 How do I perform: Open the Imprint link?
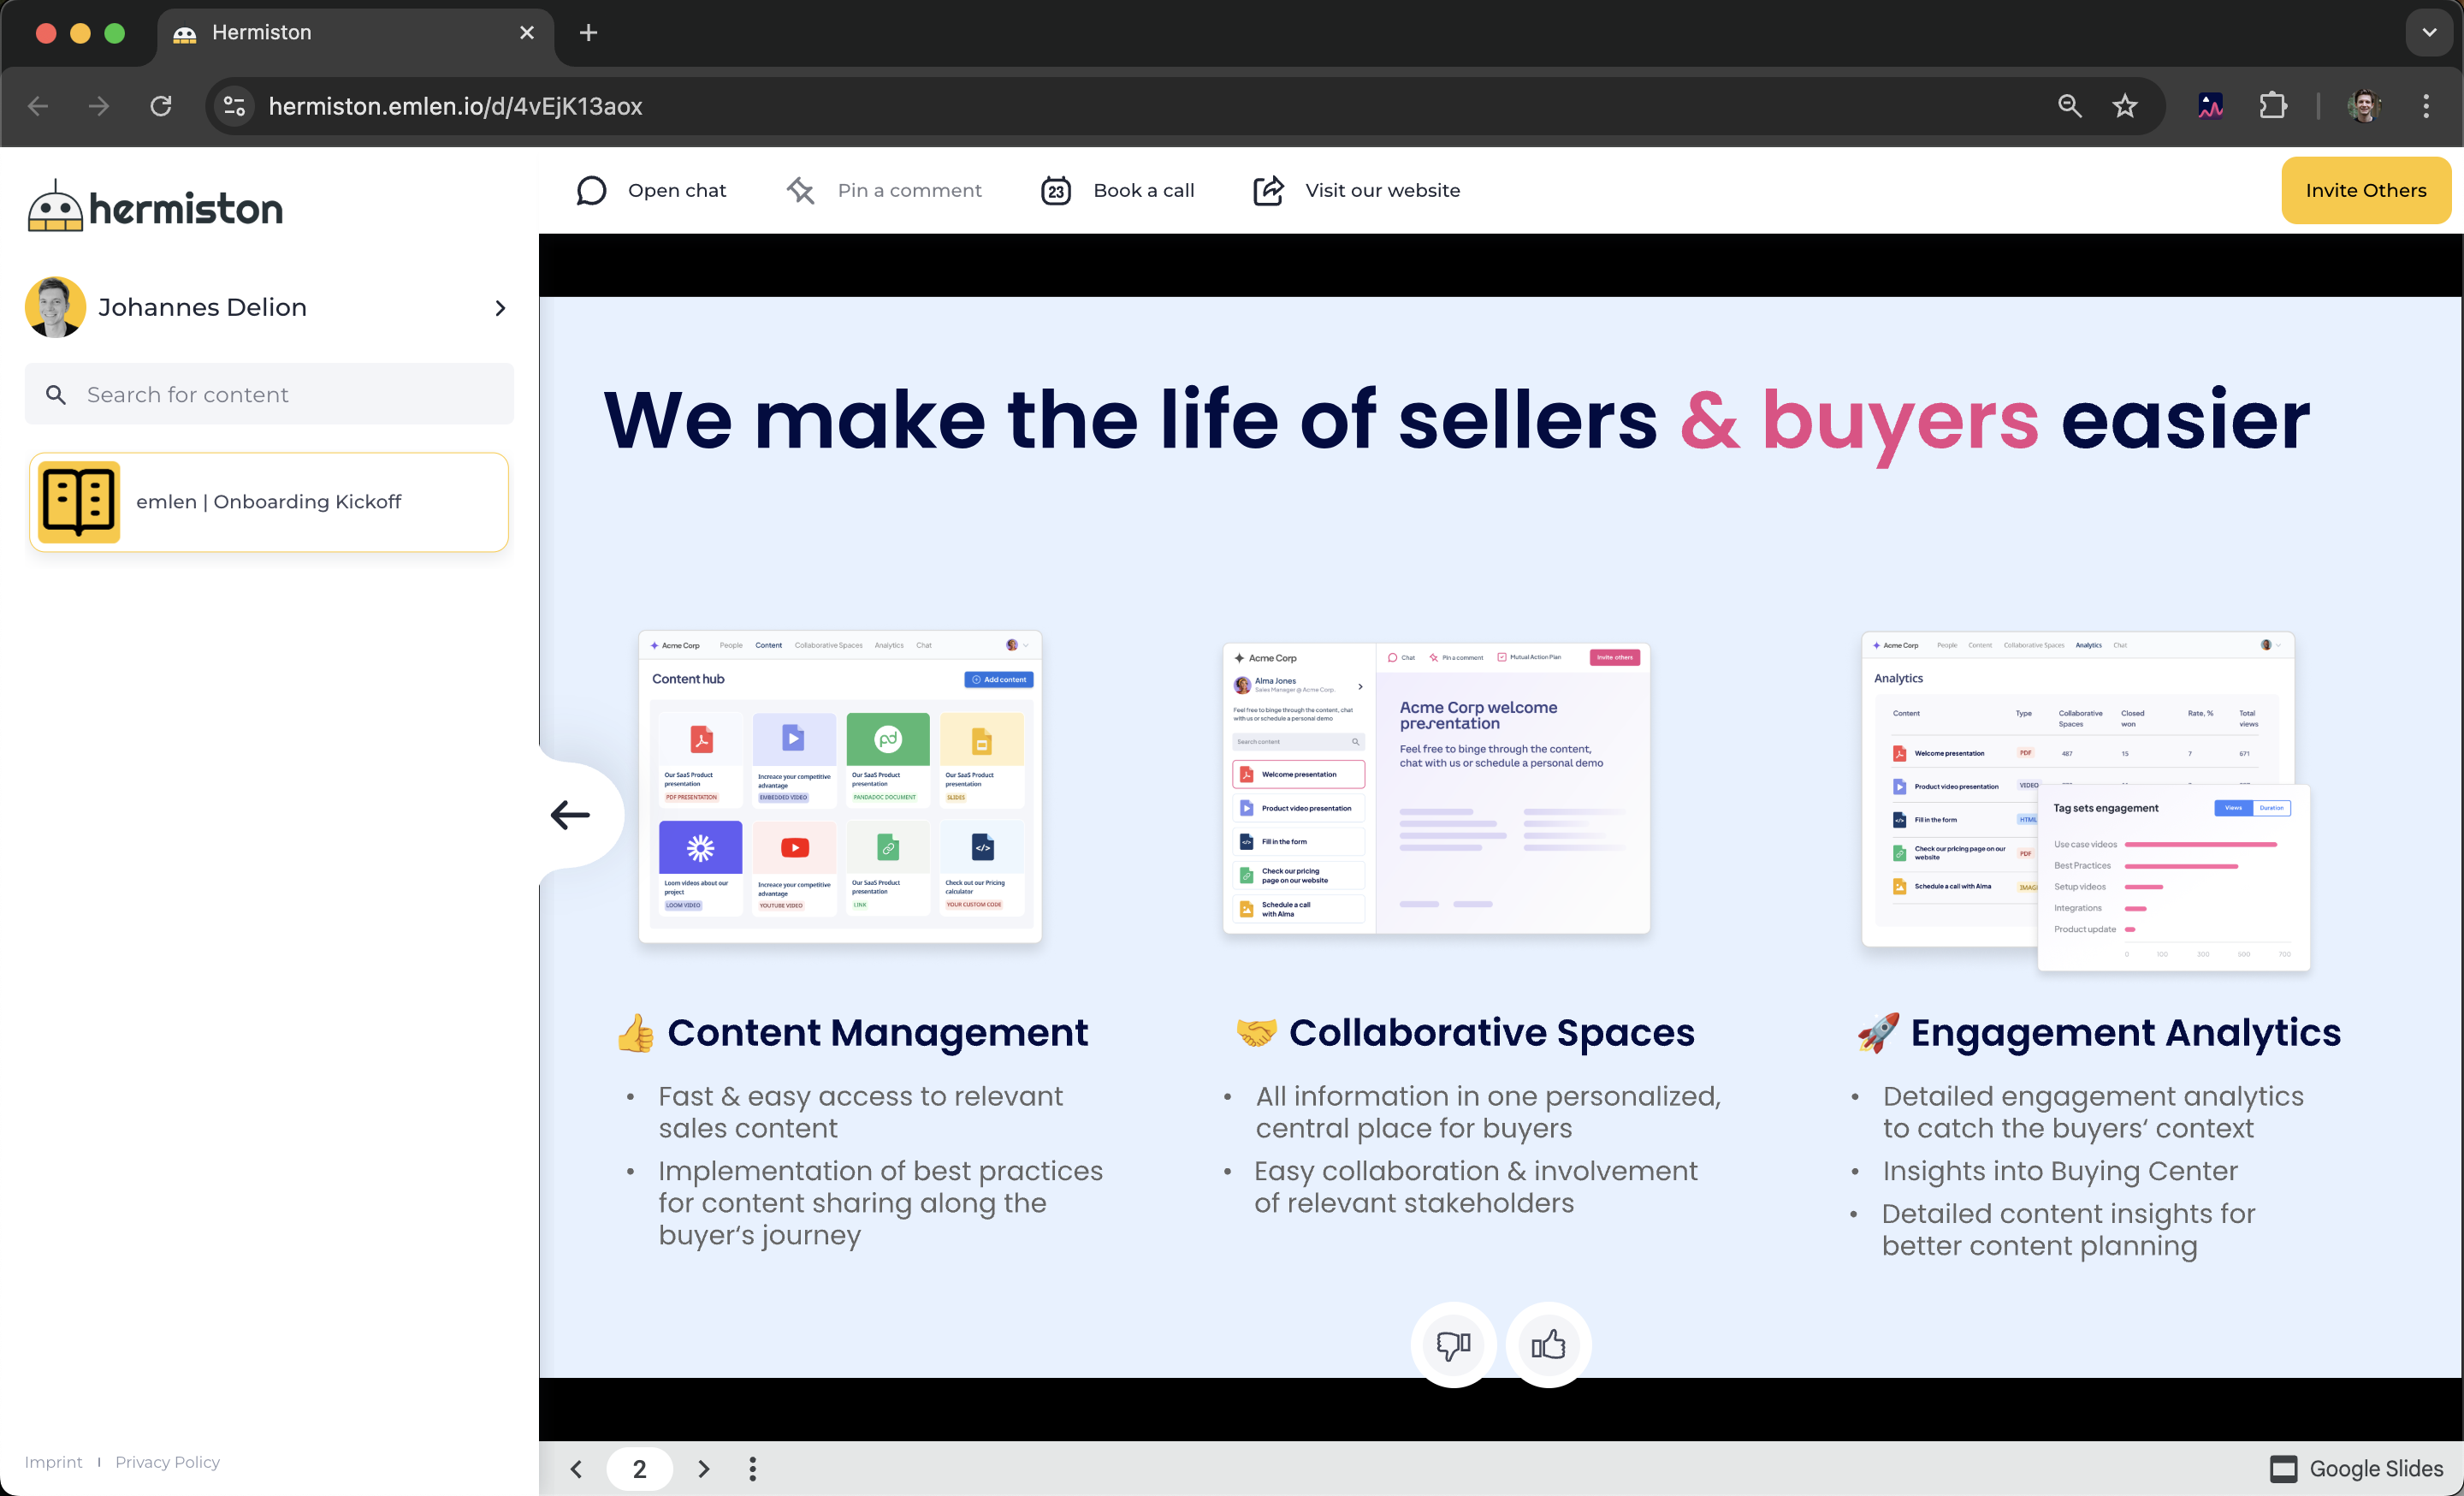(54, 1462)
